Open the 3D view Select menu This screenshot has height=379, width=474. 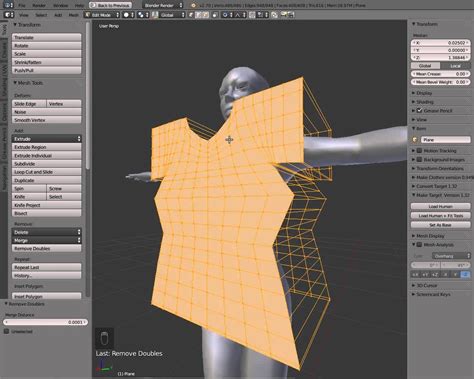click(x=41, y=15)
